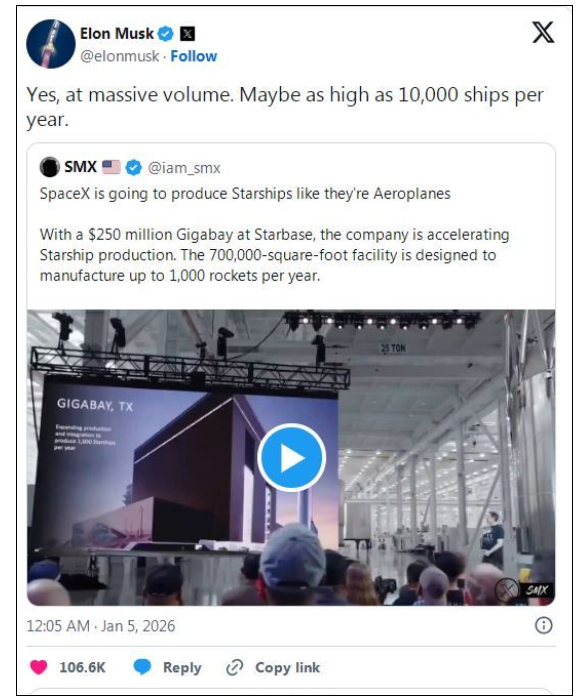Click Elon Musk's profile avatar

coord(50,44)
